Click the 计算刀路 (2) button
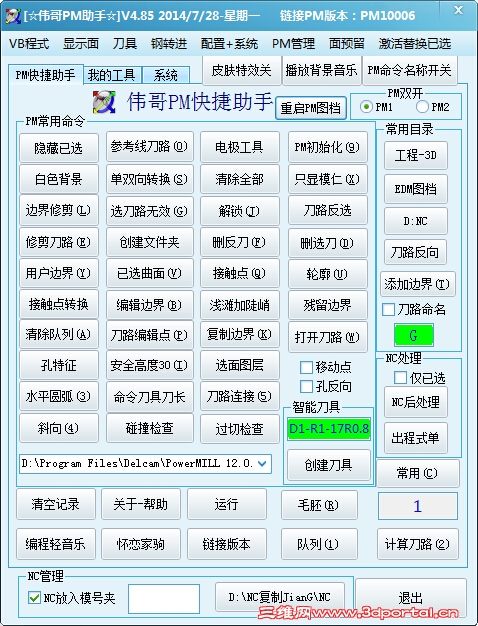Image resolution: width=478 pixels, height=626 pixels. click(417, 544)
